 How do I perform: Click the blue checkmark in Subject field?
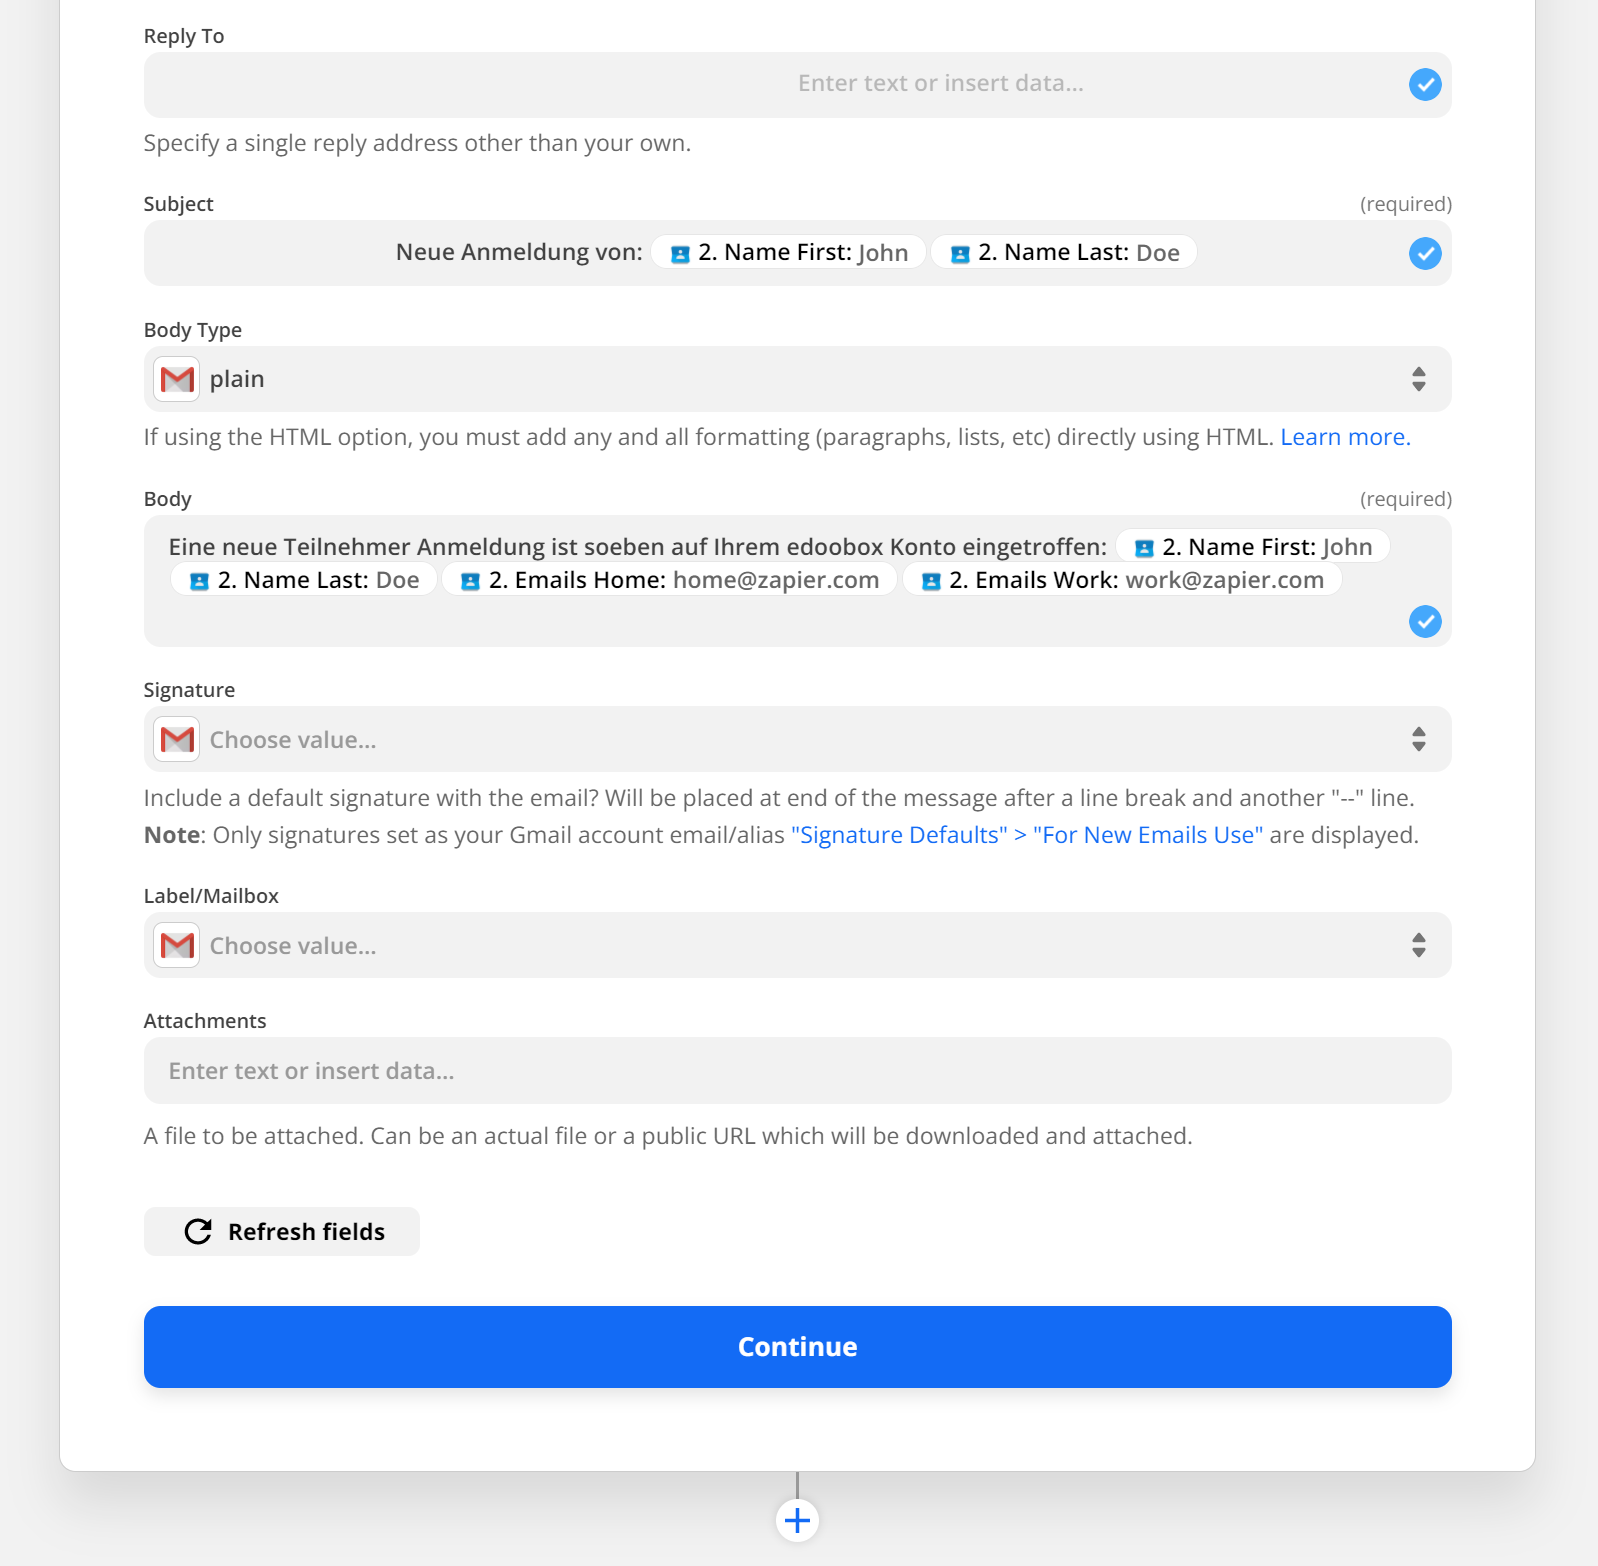(x=1425, y=254)
